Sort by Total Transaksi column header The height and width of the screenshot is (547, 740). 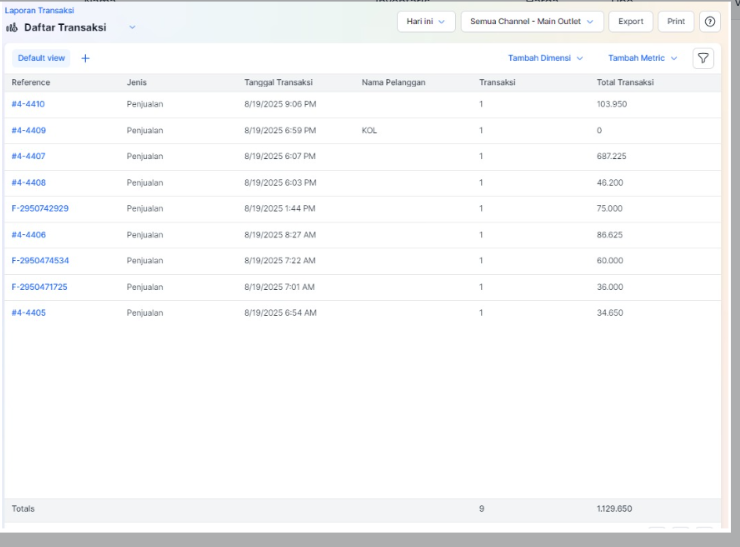click(x=625, y=83)
